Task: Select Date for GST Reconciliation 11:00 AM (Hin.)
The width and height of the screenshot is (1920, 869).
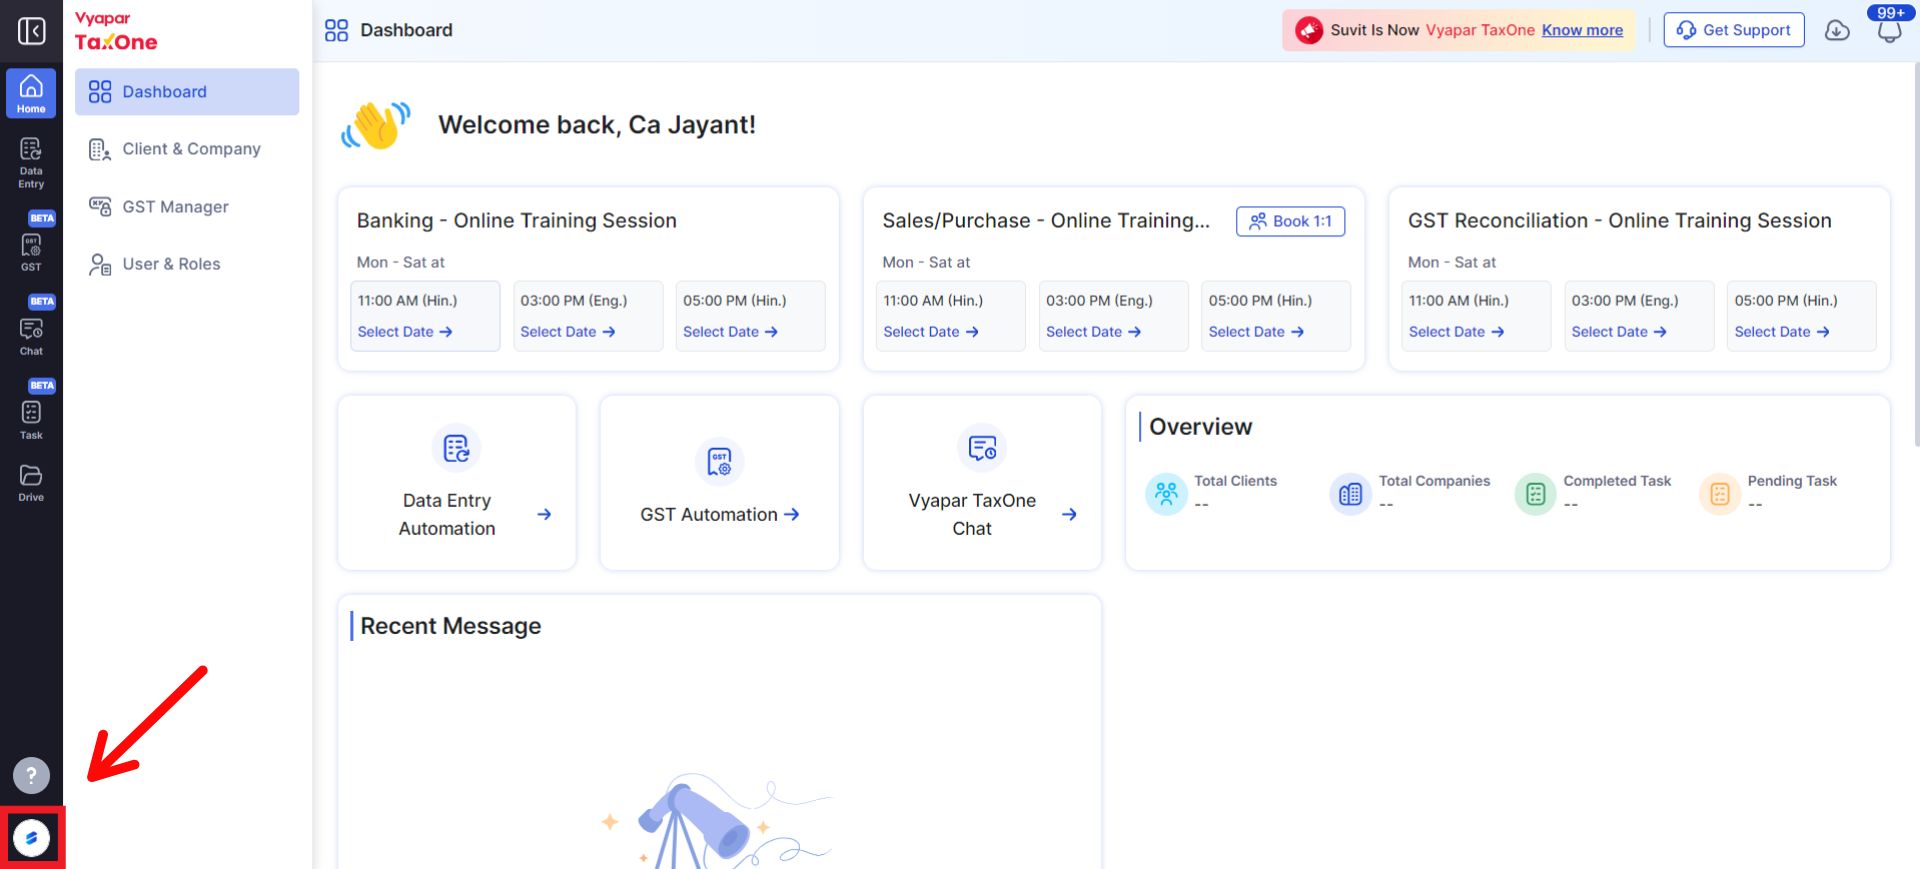Action: click(x=1456, y=332)
